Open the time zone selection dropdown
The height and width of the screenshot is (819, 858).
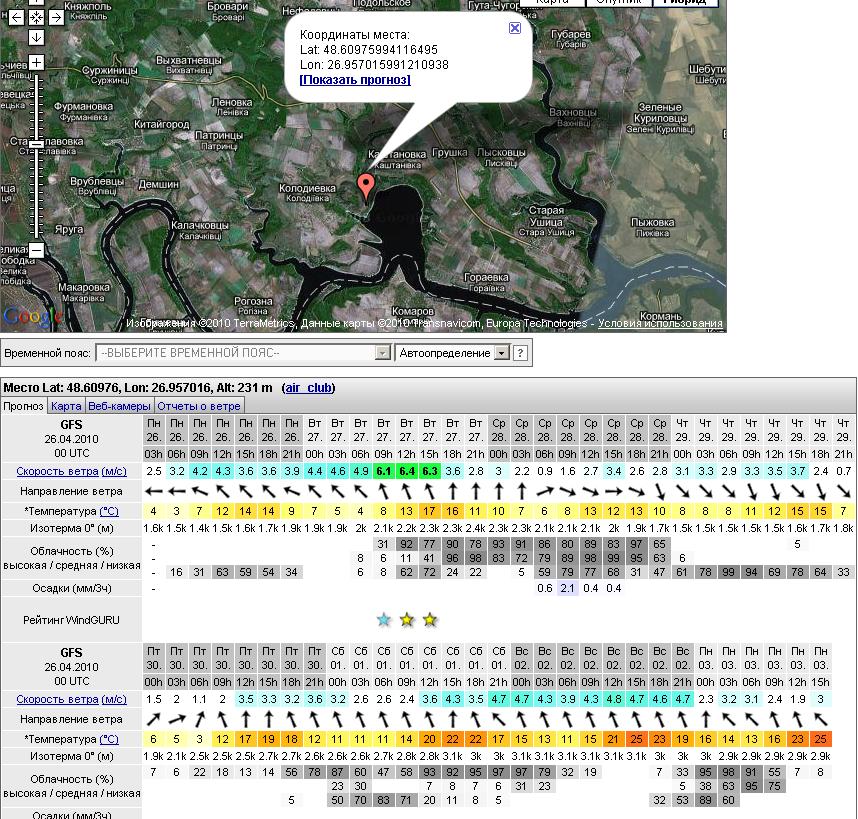tap(242, 353)
